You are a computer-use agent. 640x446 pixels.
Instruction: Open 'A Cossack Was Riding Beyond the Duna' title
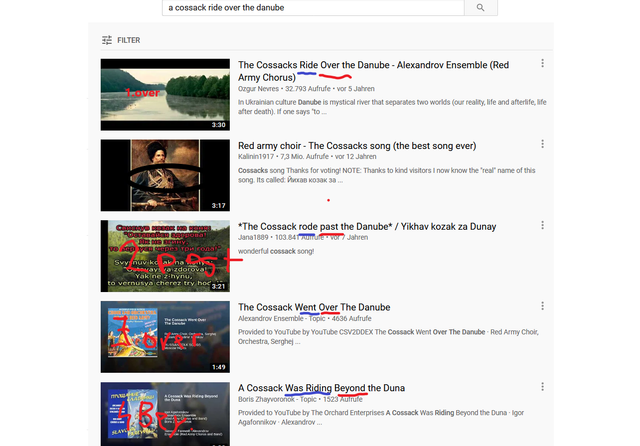322,388
